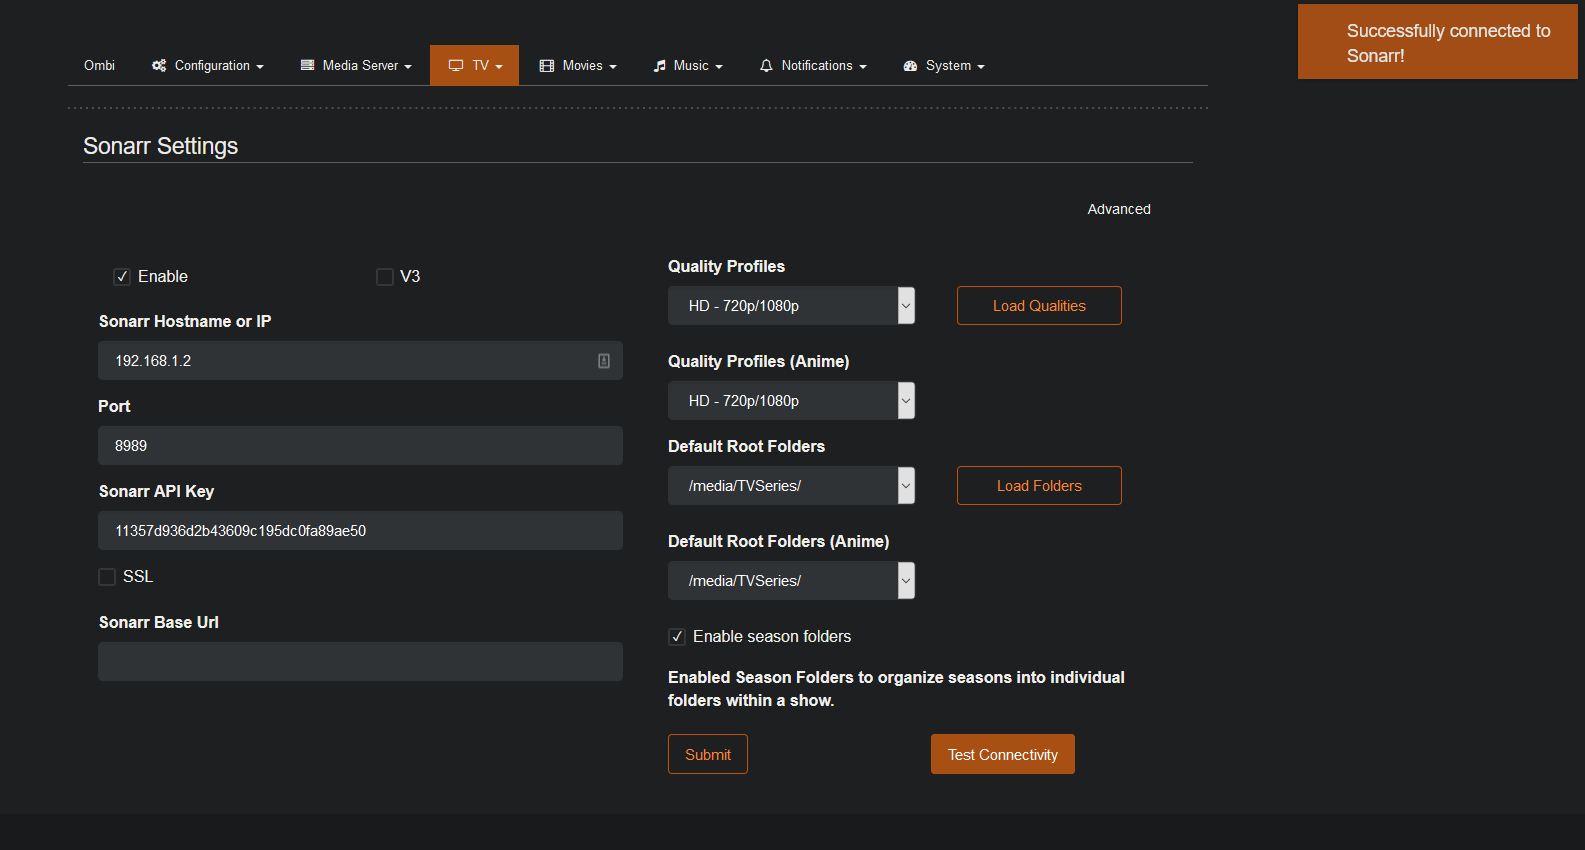Image resolution: width=1585 pixels, height=850 pixels.
Task: Click the Load Folders button
Action: pos(1039,486)
